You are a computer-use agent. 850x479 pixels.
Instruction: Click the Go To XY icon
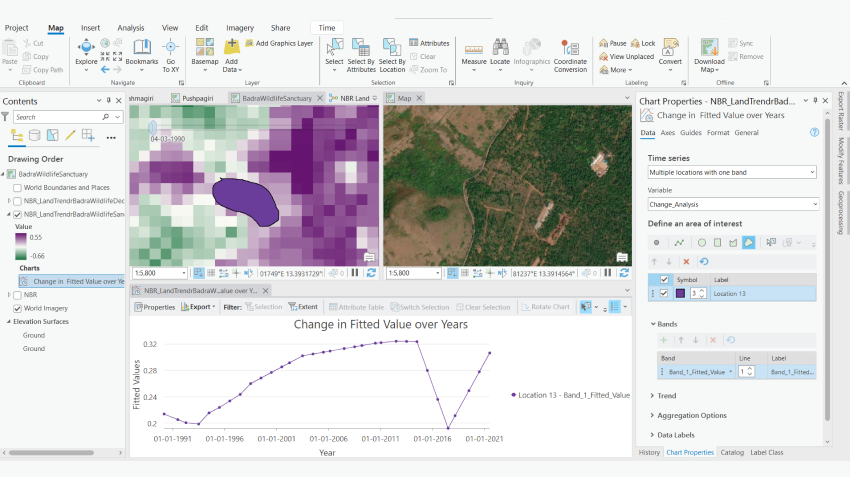pos(171,52)
